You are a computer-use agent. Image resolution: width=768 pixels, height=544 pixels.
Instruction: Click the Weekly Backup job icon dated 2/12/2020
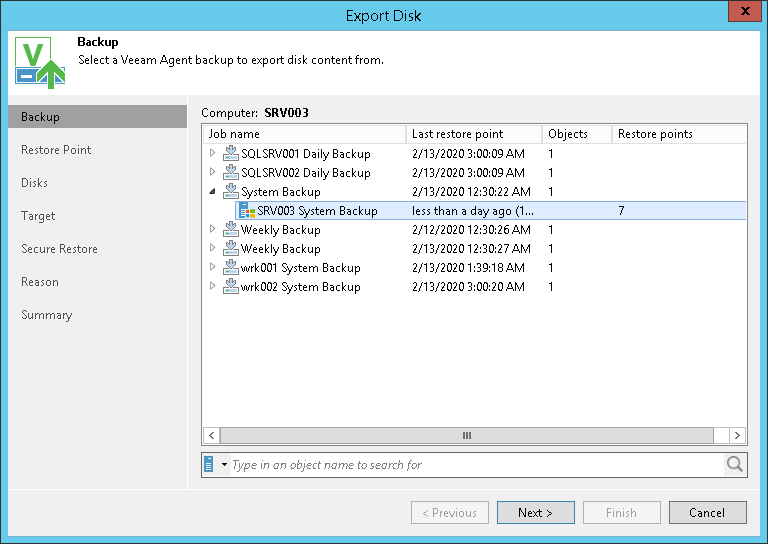(231, 230)
